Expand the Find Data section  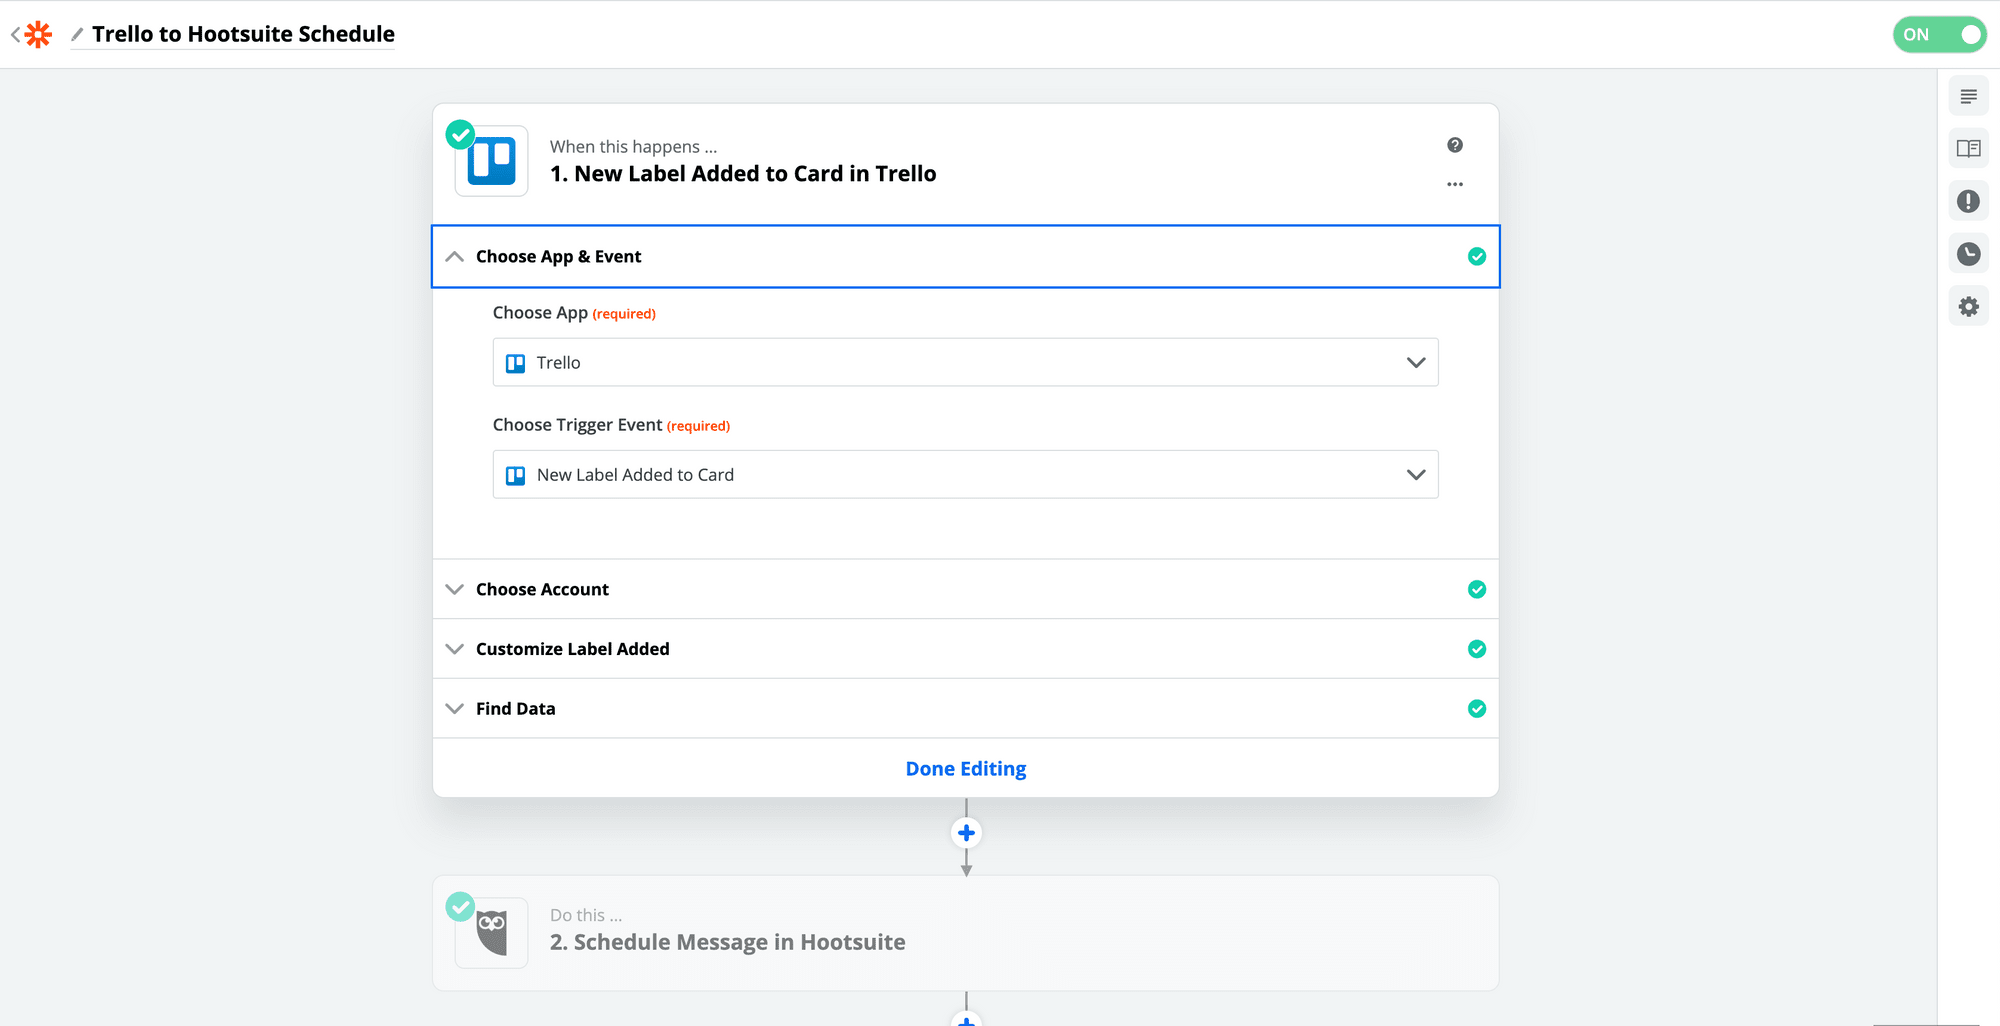[965, 709]
